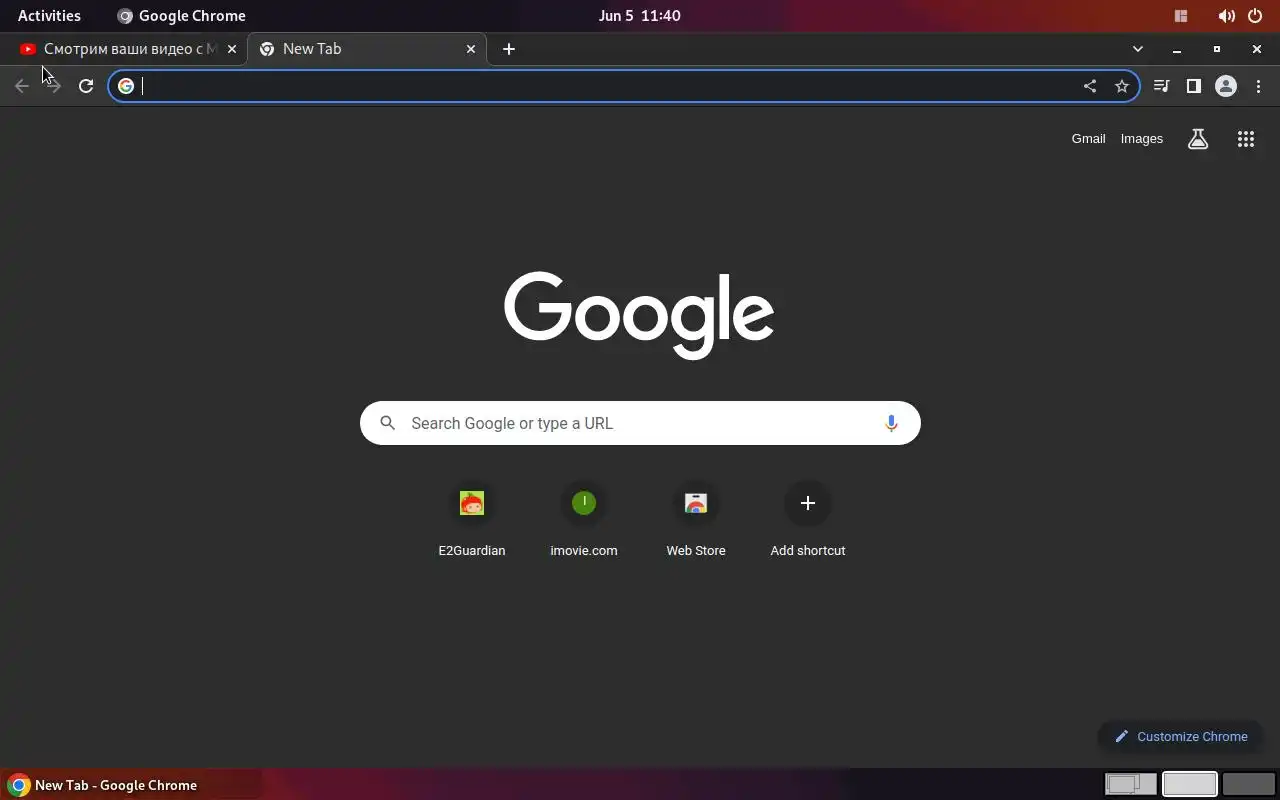Switch to the first workspace thumbnail
Screen dimensions: 1280x800
point(1131,784)
